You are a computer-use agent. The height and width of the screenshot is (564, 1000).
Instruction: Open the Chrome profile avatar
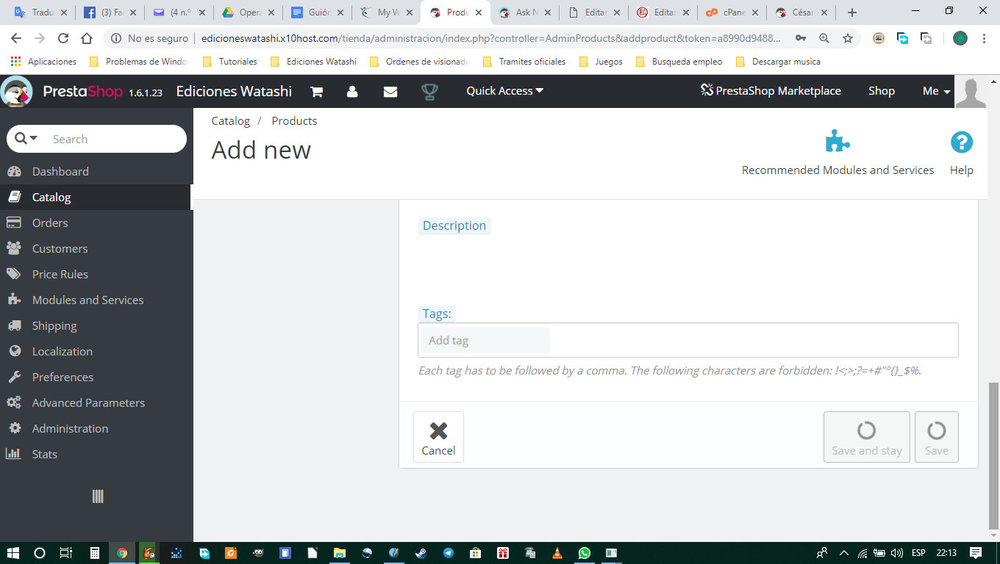pyautogui.click(x=960, y=38)
